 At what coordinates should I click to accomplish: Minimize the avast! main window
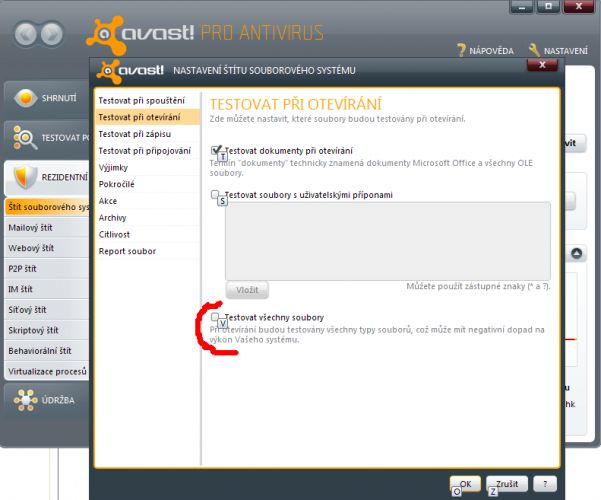point(521,6)
